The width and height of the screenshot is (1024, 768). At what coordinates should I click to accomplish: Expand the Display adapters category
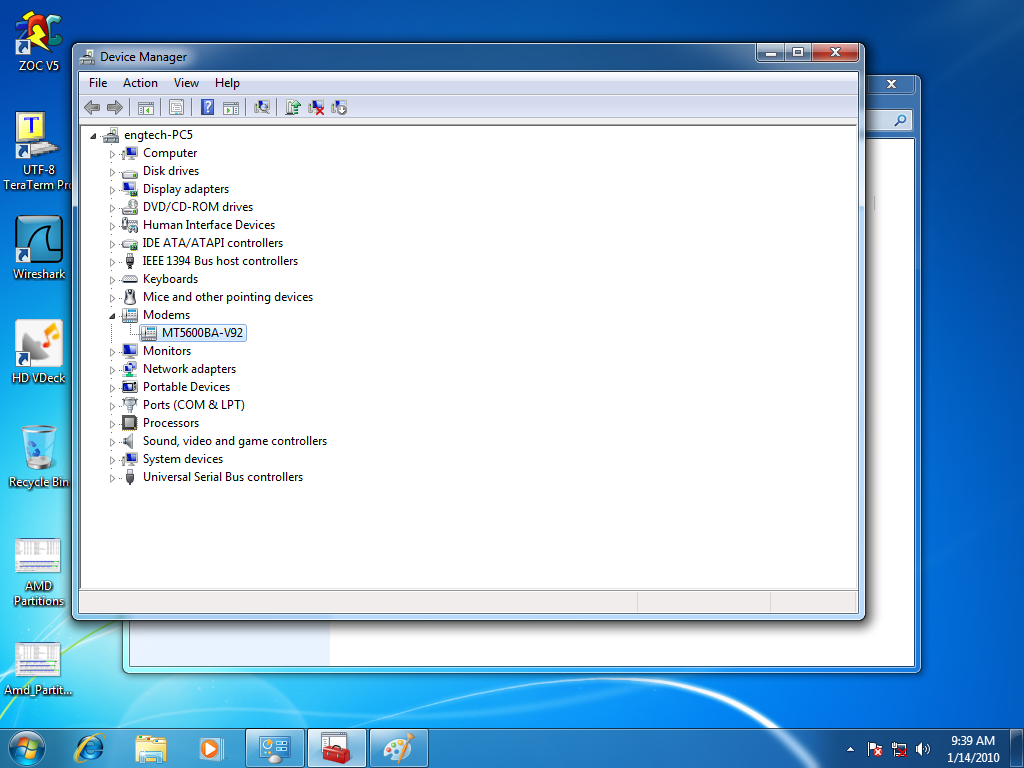pos(113,189)
